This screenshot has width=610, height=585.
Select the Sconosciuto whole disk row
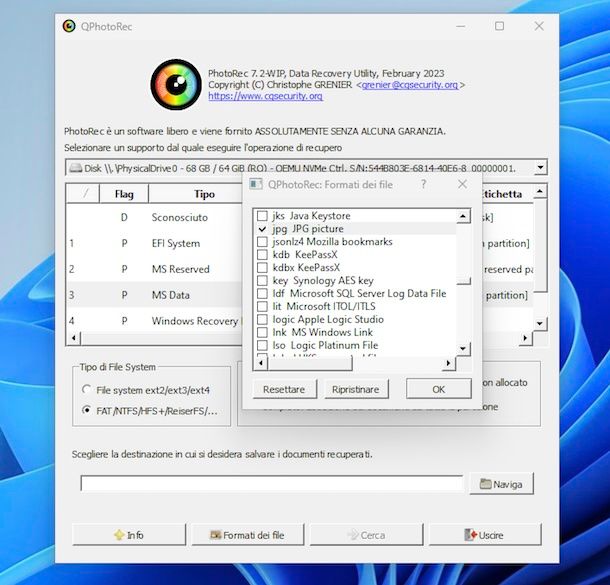[154, 217]
